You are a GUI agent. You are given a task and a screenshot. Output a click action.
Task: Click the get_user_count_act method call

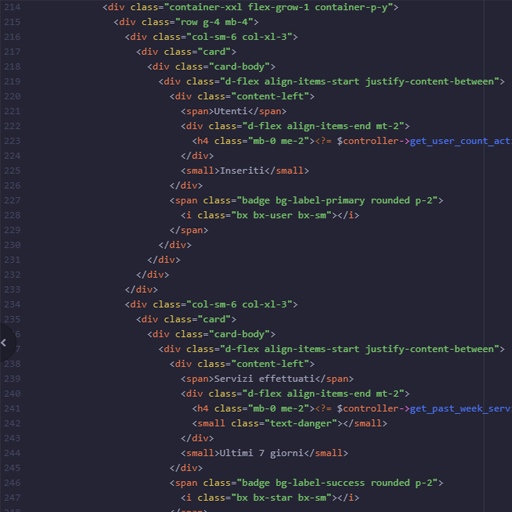461,141
